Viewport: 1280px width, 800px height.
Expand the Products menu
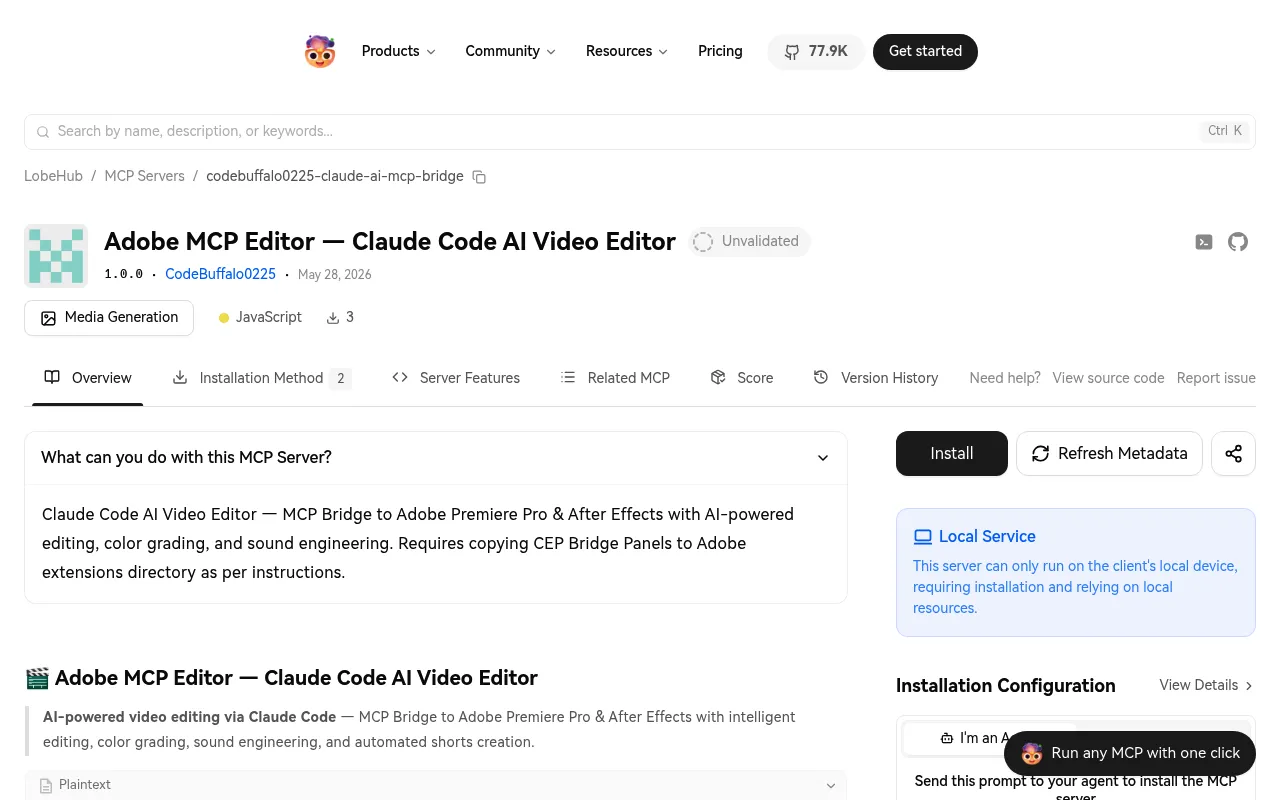pyautogui.click(x=398, y=51)
